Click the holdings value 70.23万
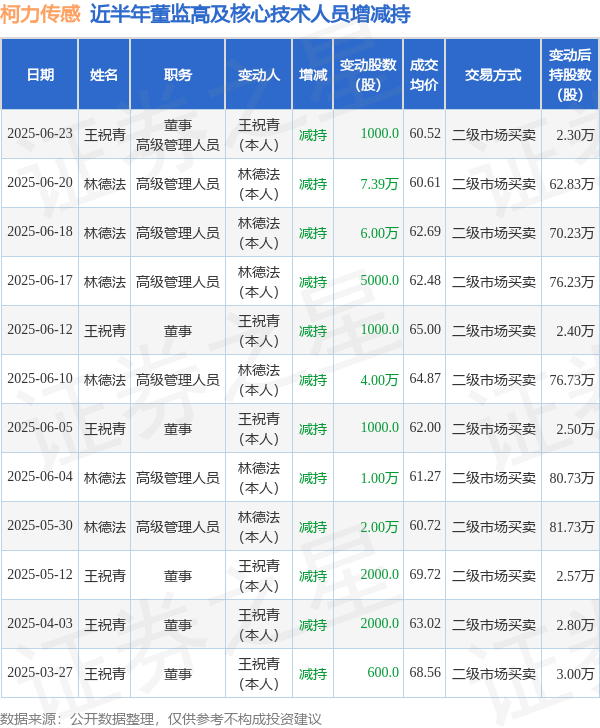The height and width of the screenshot is (728, 600). [x=571, y=233]
